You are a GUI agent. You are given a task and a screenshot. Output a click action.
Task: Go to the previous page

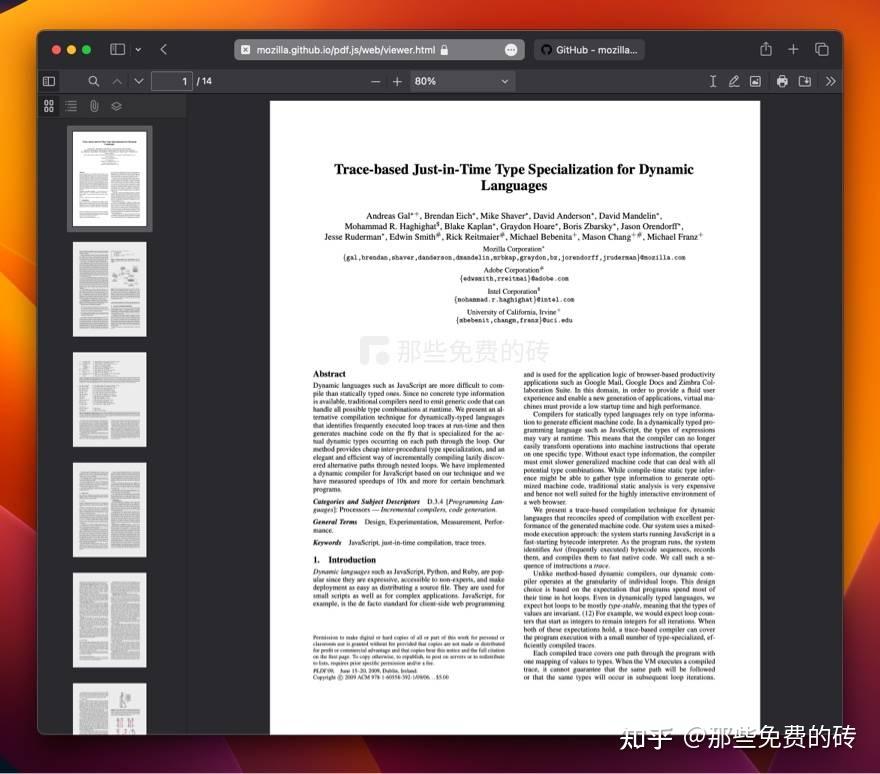(x=117, y=81)
